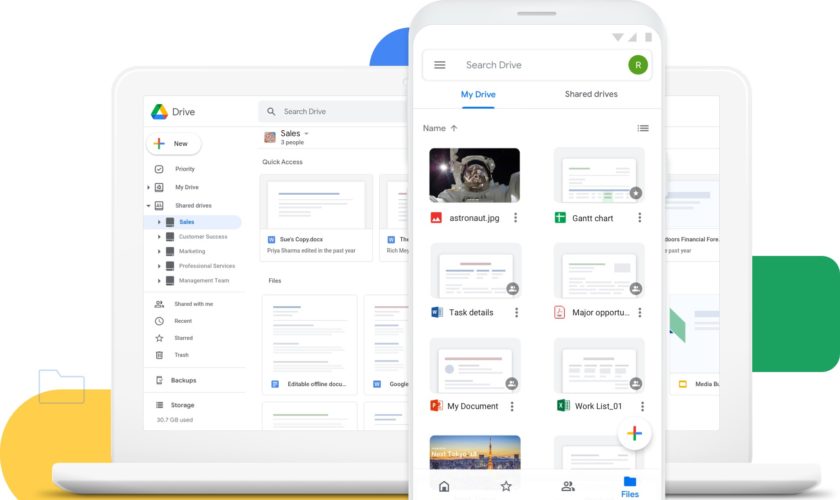The height and width of the screenshot is (500, 840).
Task: Open more options for astronaut.jpg
Action: tap(516, 217)
